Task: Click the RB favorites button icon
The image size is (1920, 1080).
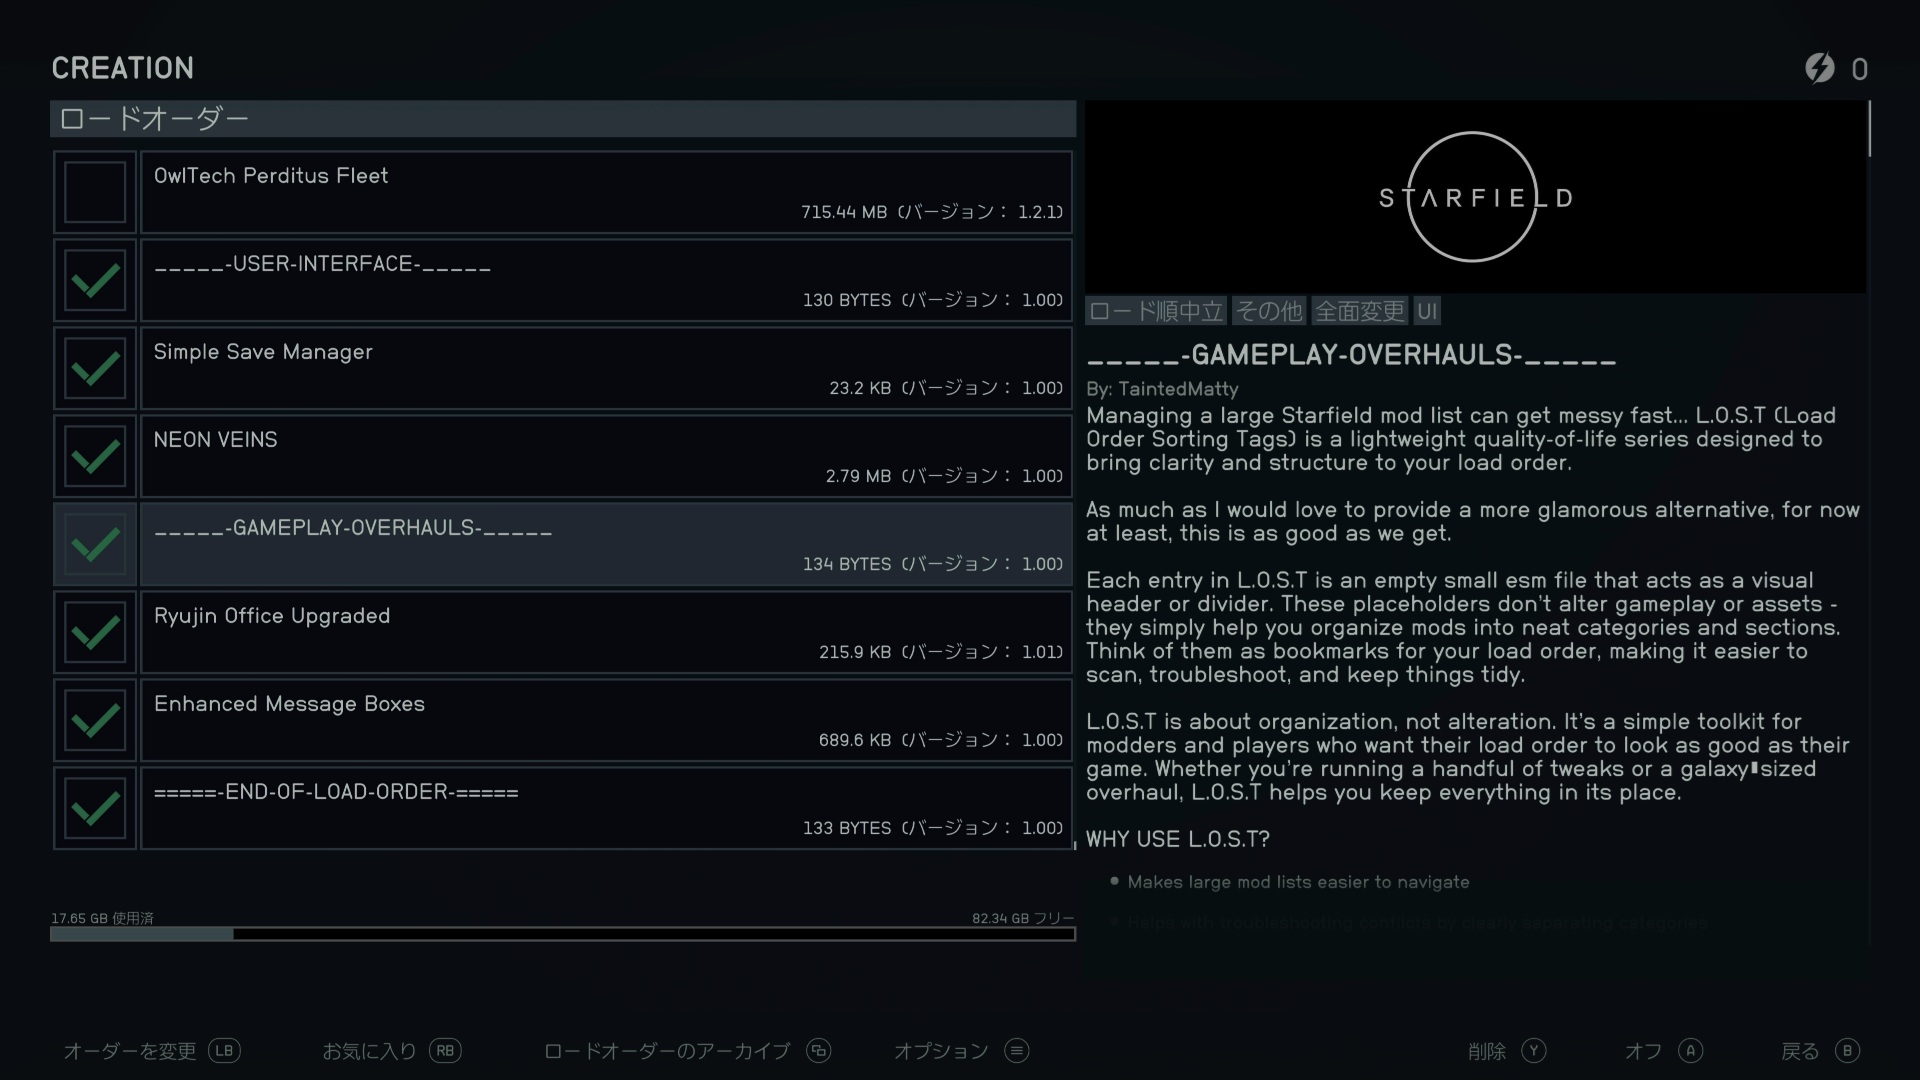Action: pyautogui.click(x=445, y=1051)
